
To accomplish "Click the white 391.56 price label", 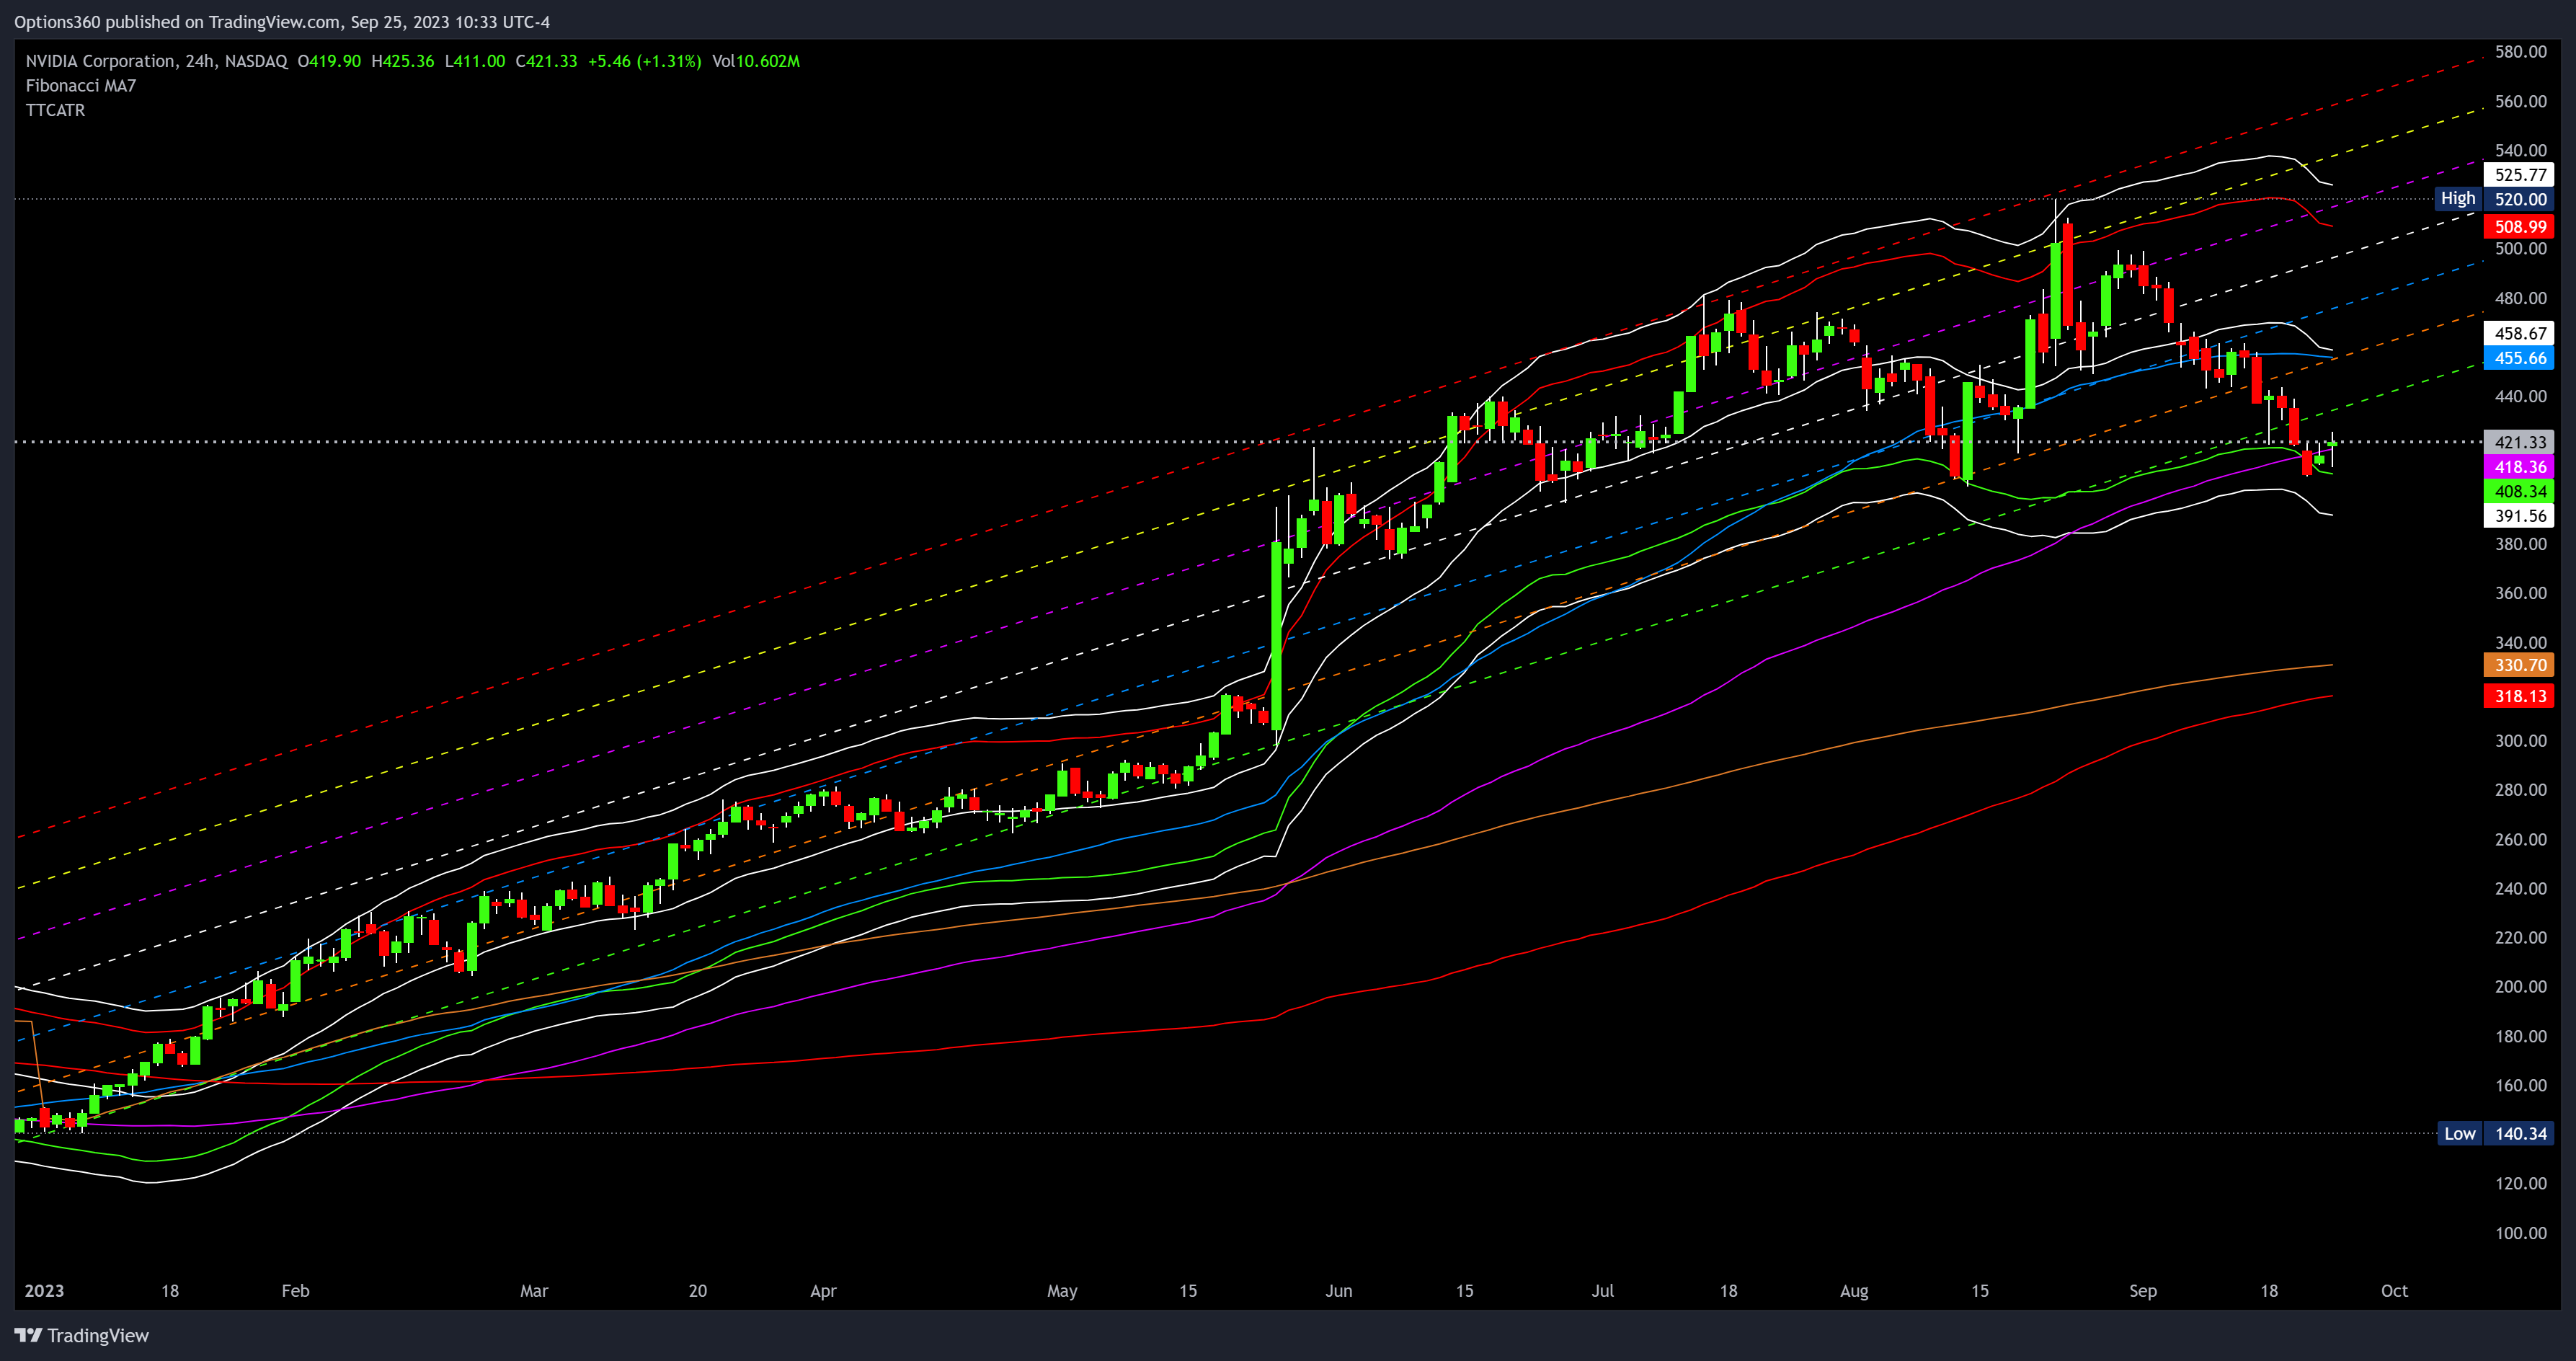I will pos(2519,516).
